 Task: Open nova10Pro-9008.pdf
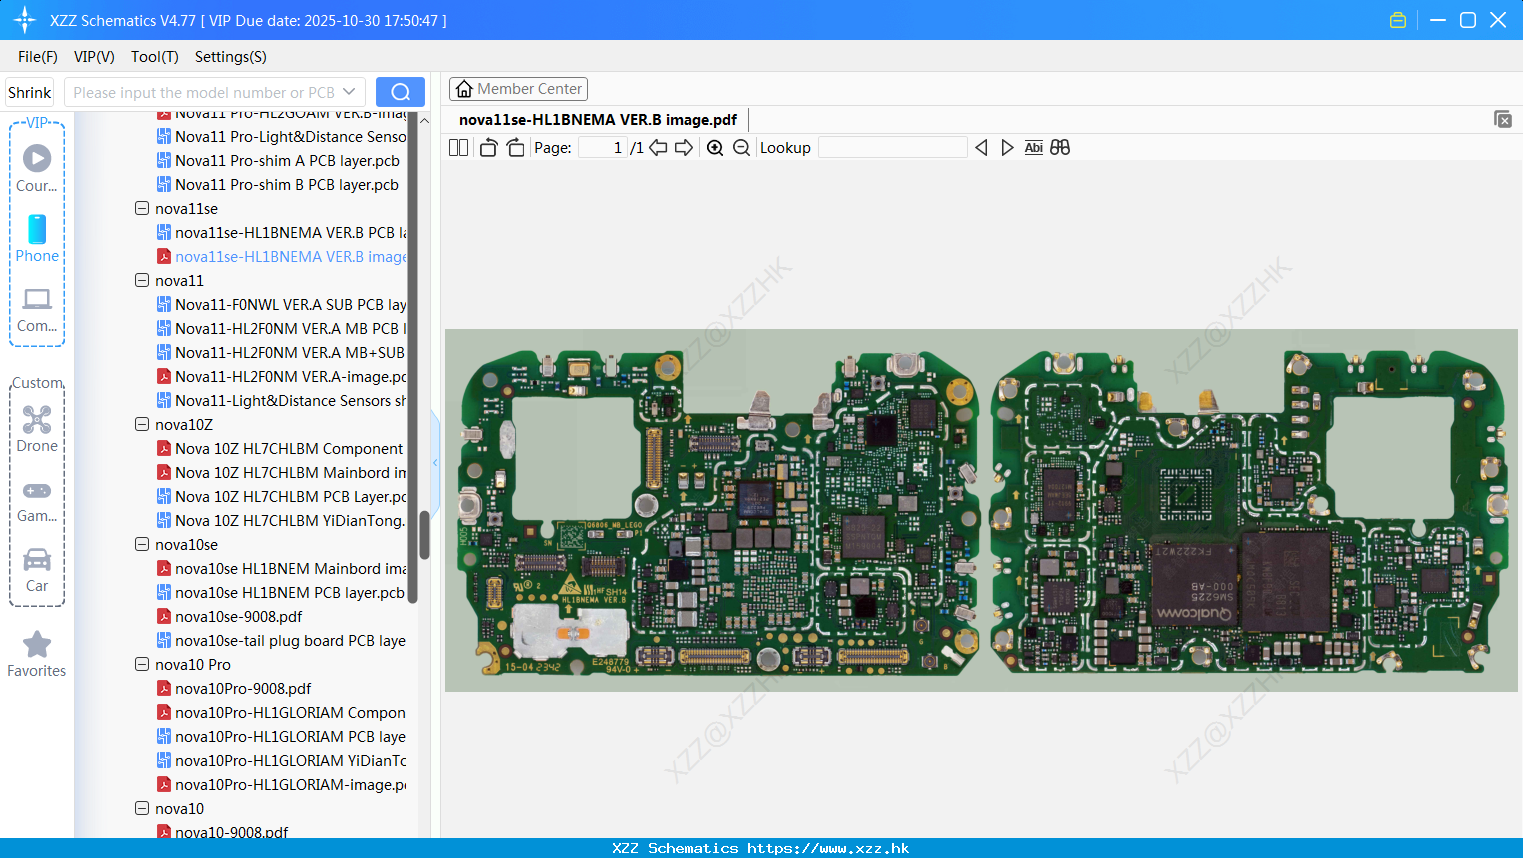234,688
